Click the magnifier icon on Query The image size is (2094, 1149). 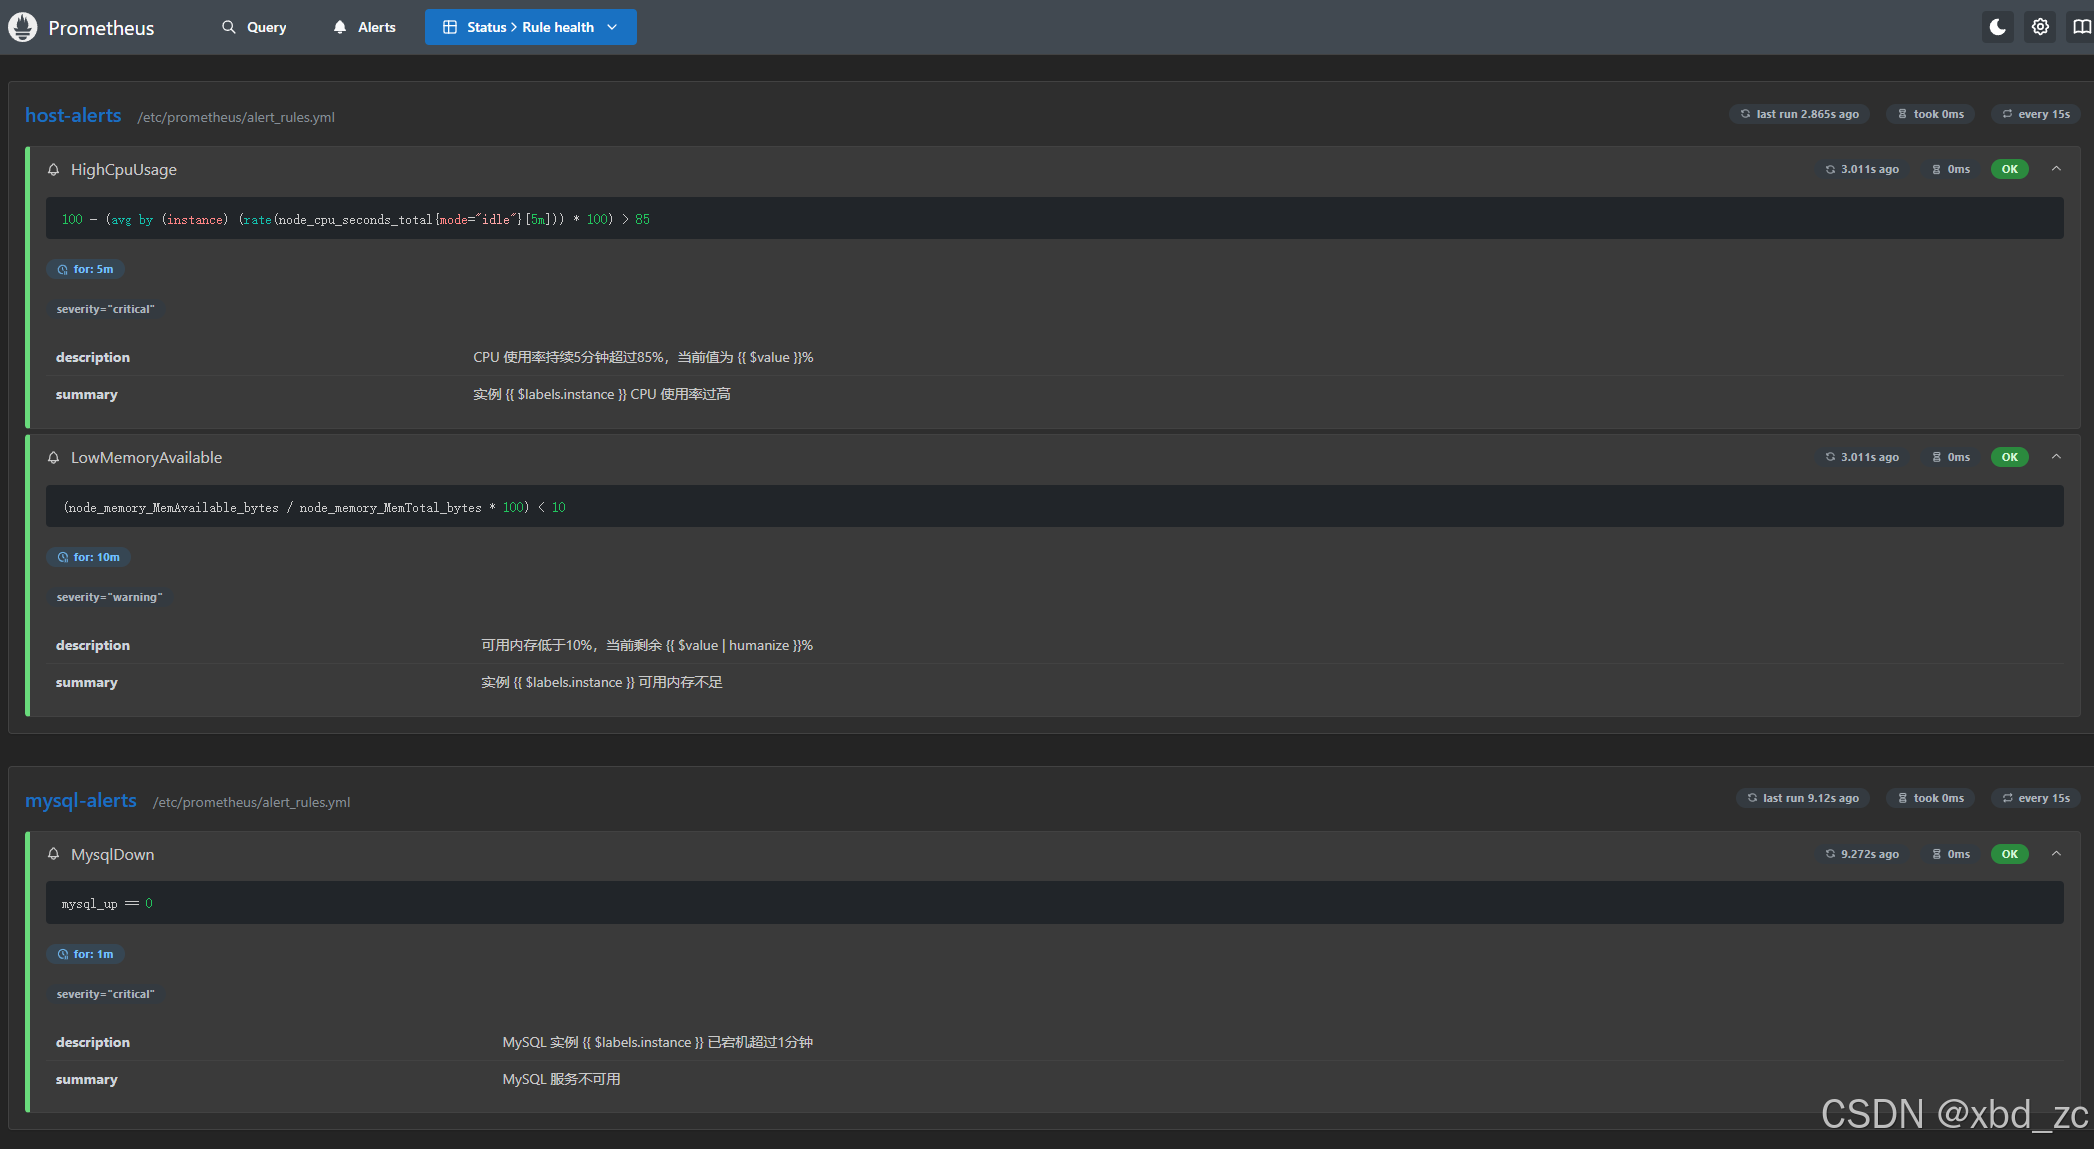click(229, 27)
